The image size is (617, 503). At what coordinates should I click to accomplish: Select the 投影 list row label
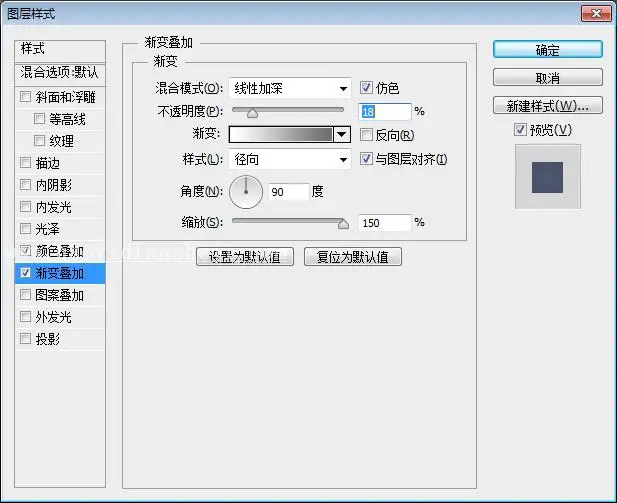tap(48, 339)
